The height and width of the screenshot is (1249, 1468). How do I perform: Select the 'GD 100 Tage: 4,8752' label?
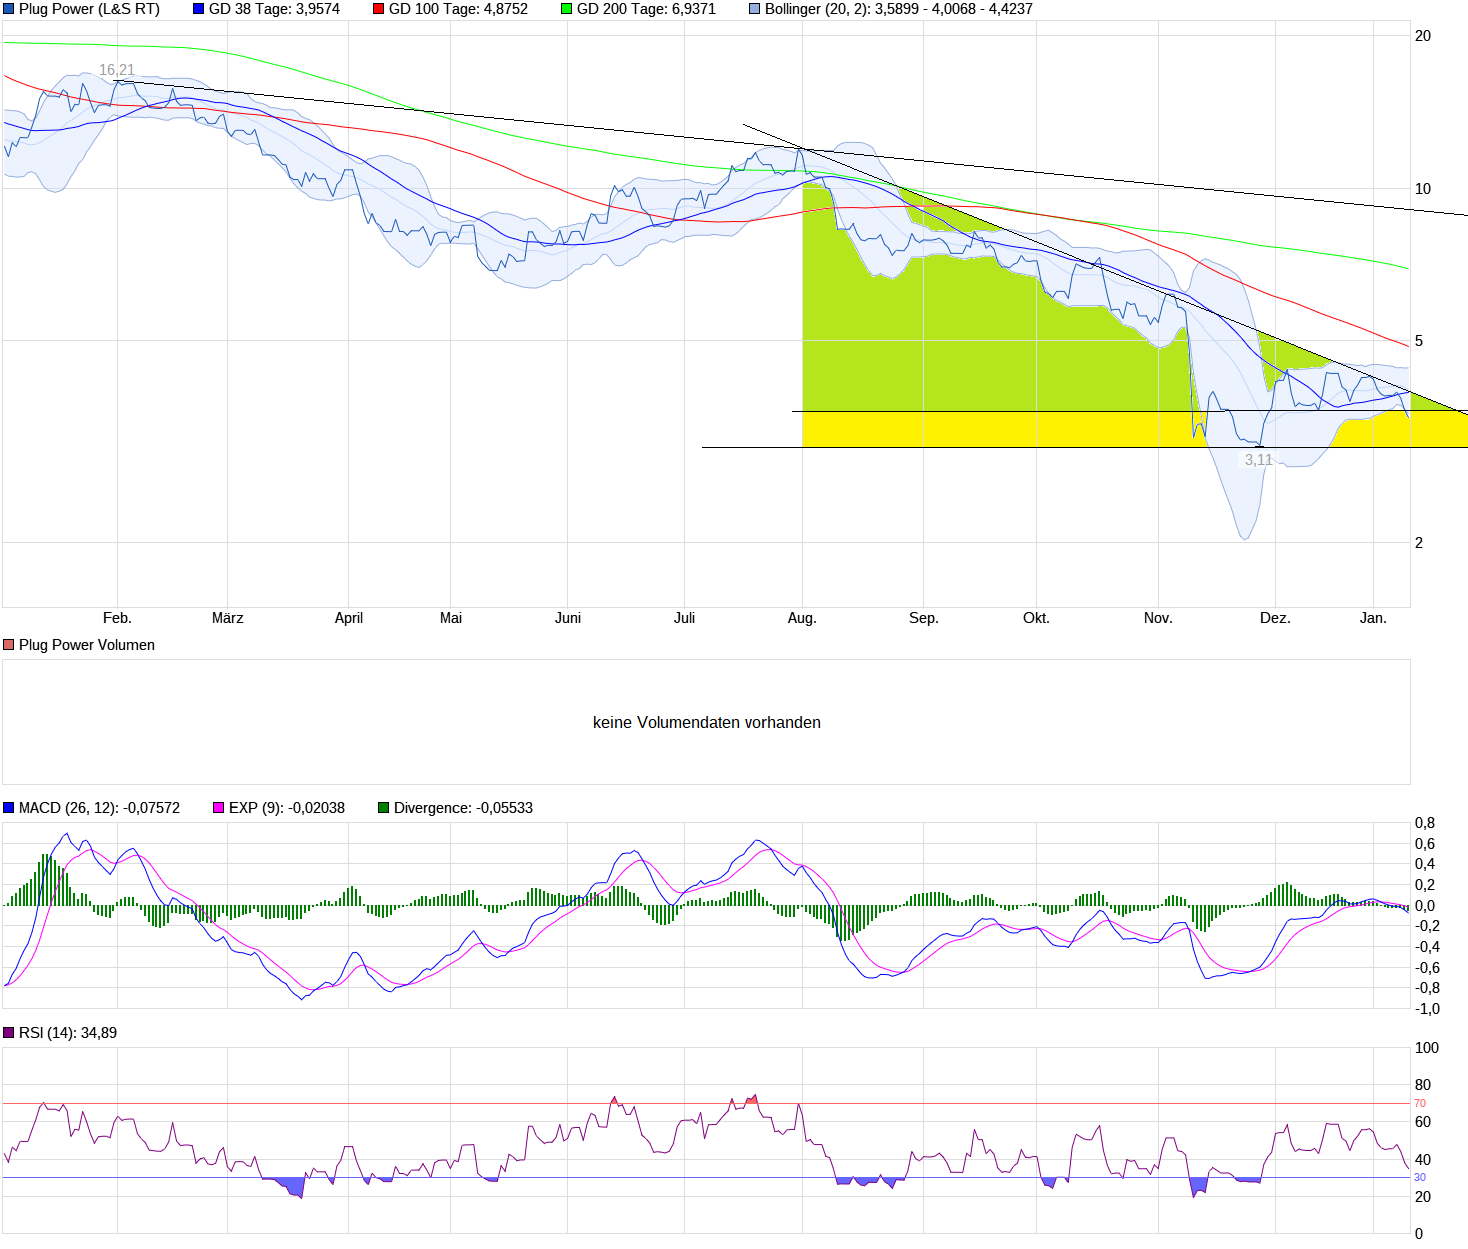pos(458,9)
